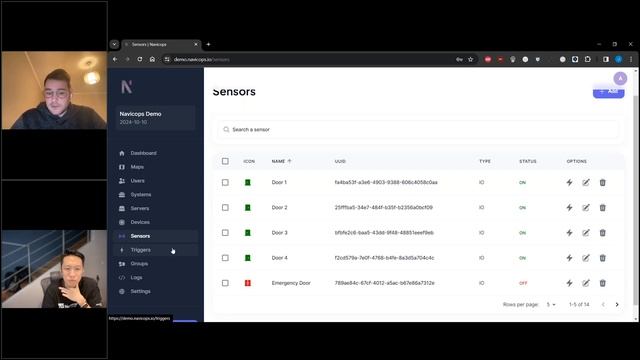Click lightning icon for Emergency Door
The width and height of the screenshot is (640, 360).
(x=569, y=283)
